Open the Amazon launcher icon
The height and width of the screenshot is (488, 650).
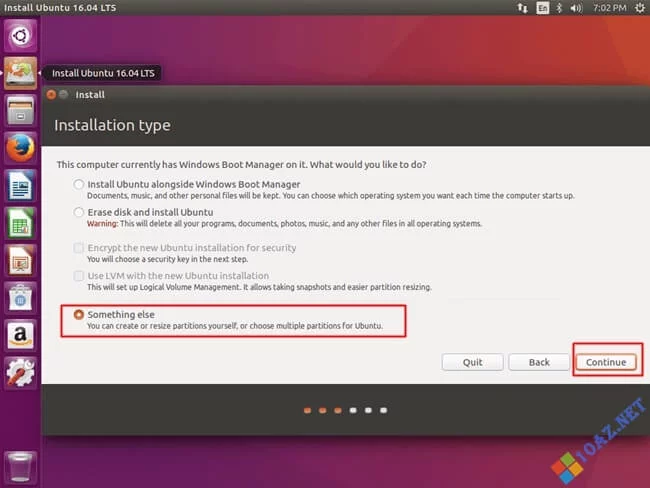[20, 335]
